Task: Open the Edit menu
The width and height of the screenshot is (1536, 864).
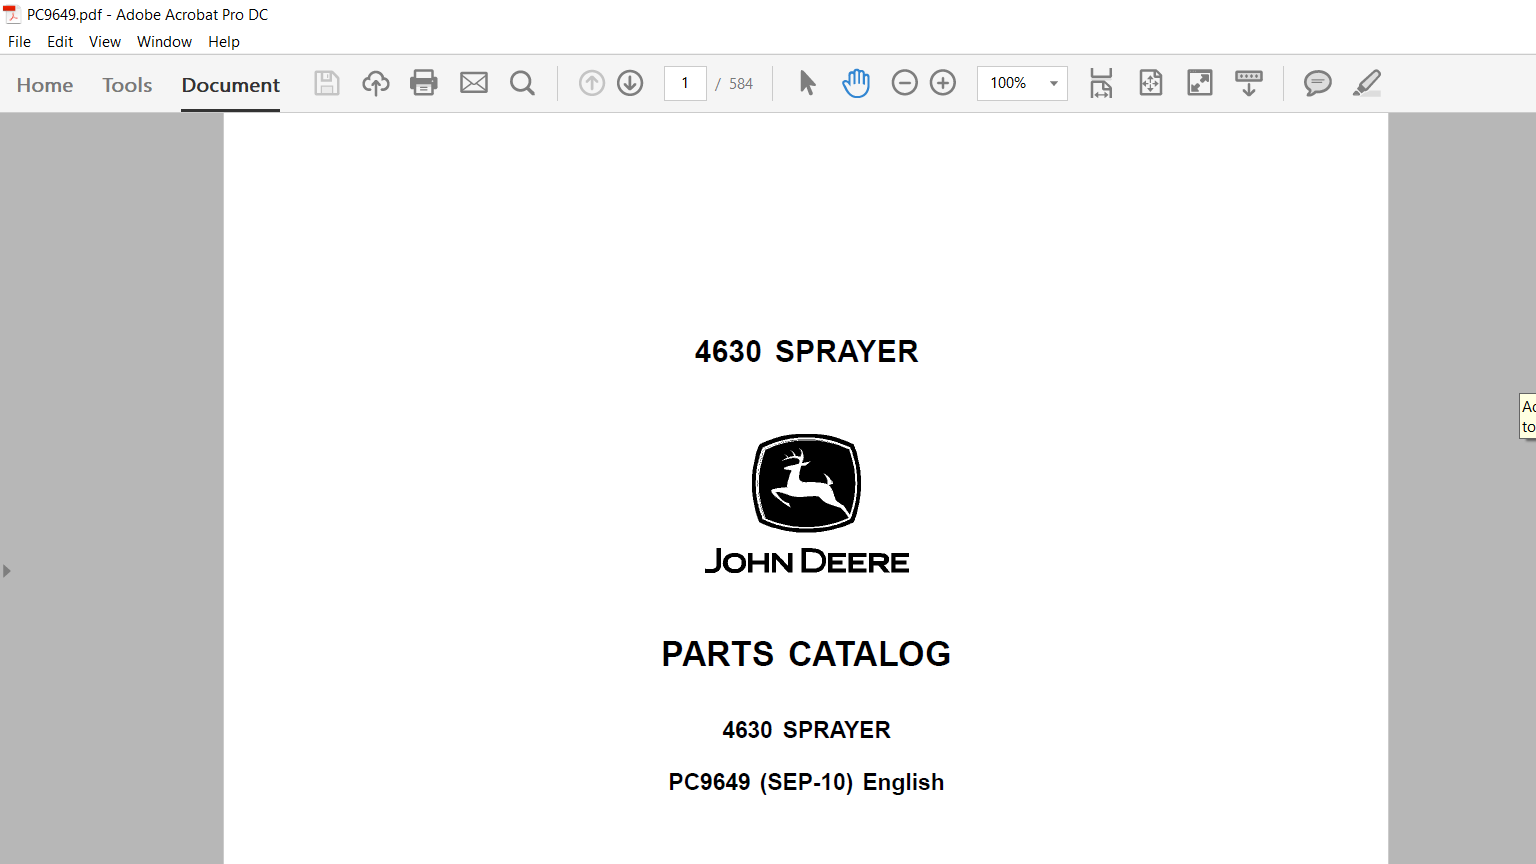Action: pyautogui.click(x=60, y=42)
